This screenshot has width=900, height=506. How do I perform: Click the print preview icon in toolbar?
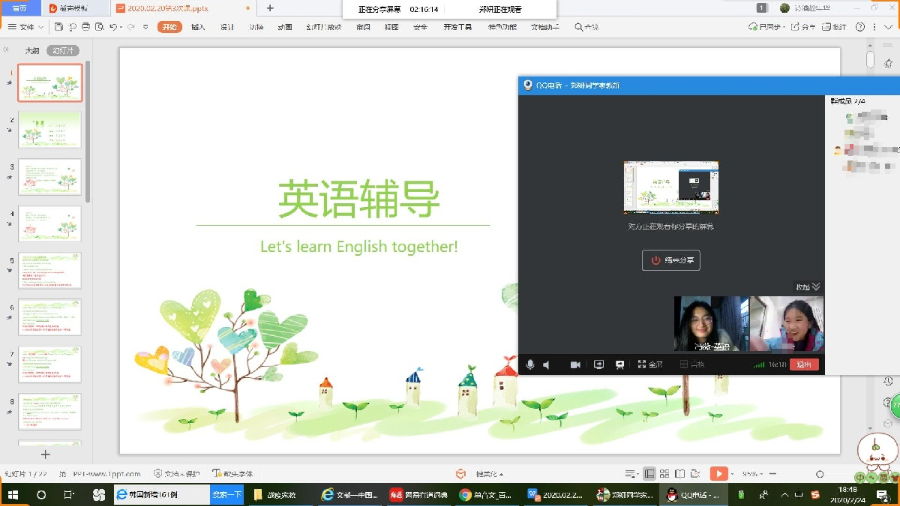pos(99,27)
